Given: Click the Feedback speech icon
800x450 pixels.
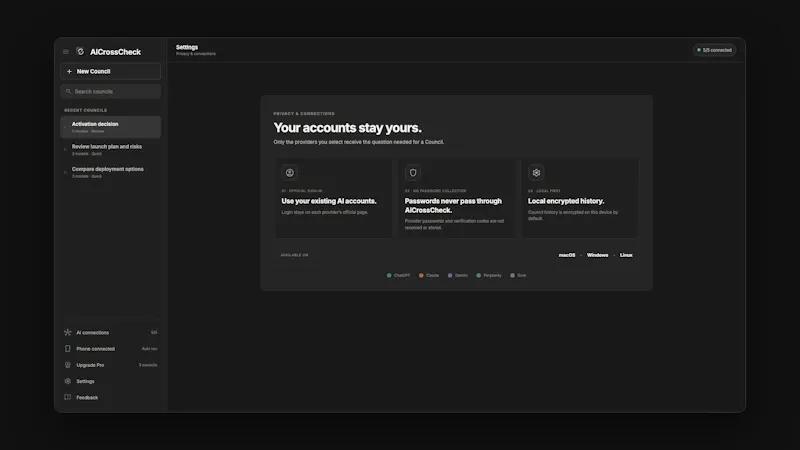Looking at the screenshot, I should (x=67, y=397).
